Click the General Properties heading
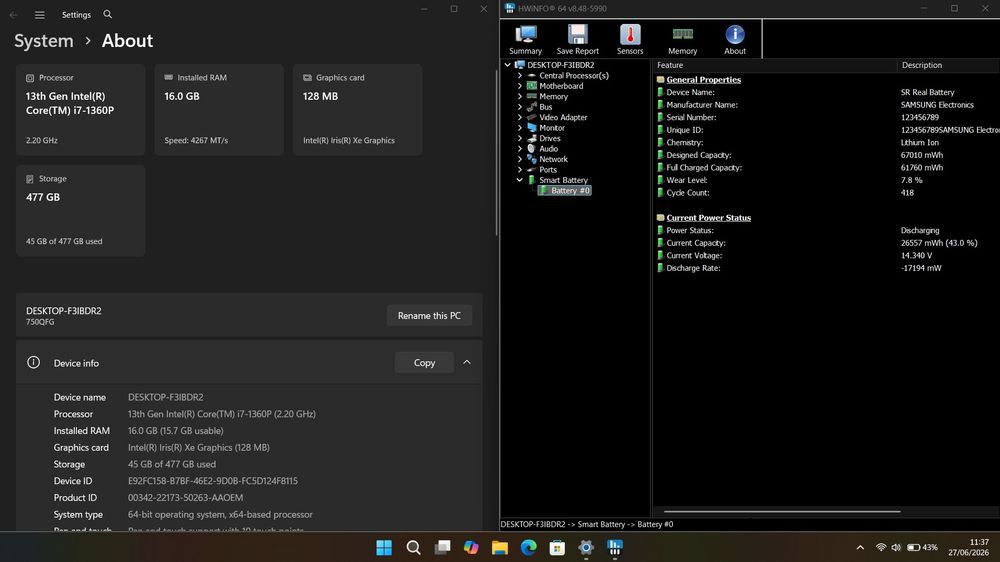 [x=703, y=80]
